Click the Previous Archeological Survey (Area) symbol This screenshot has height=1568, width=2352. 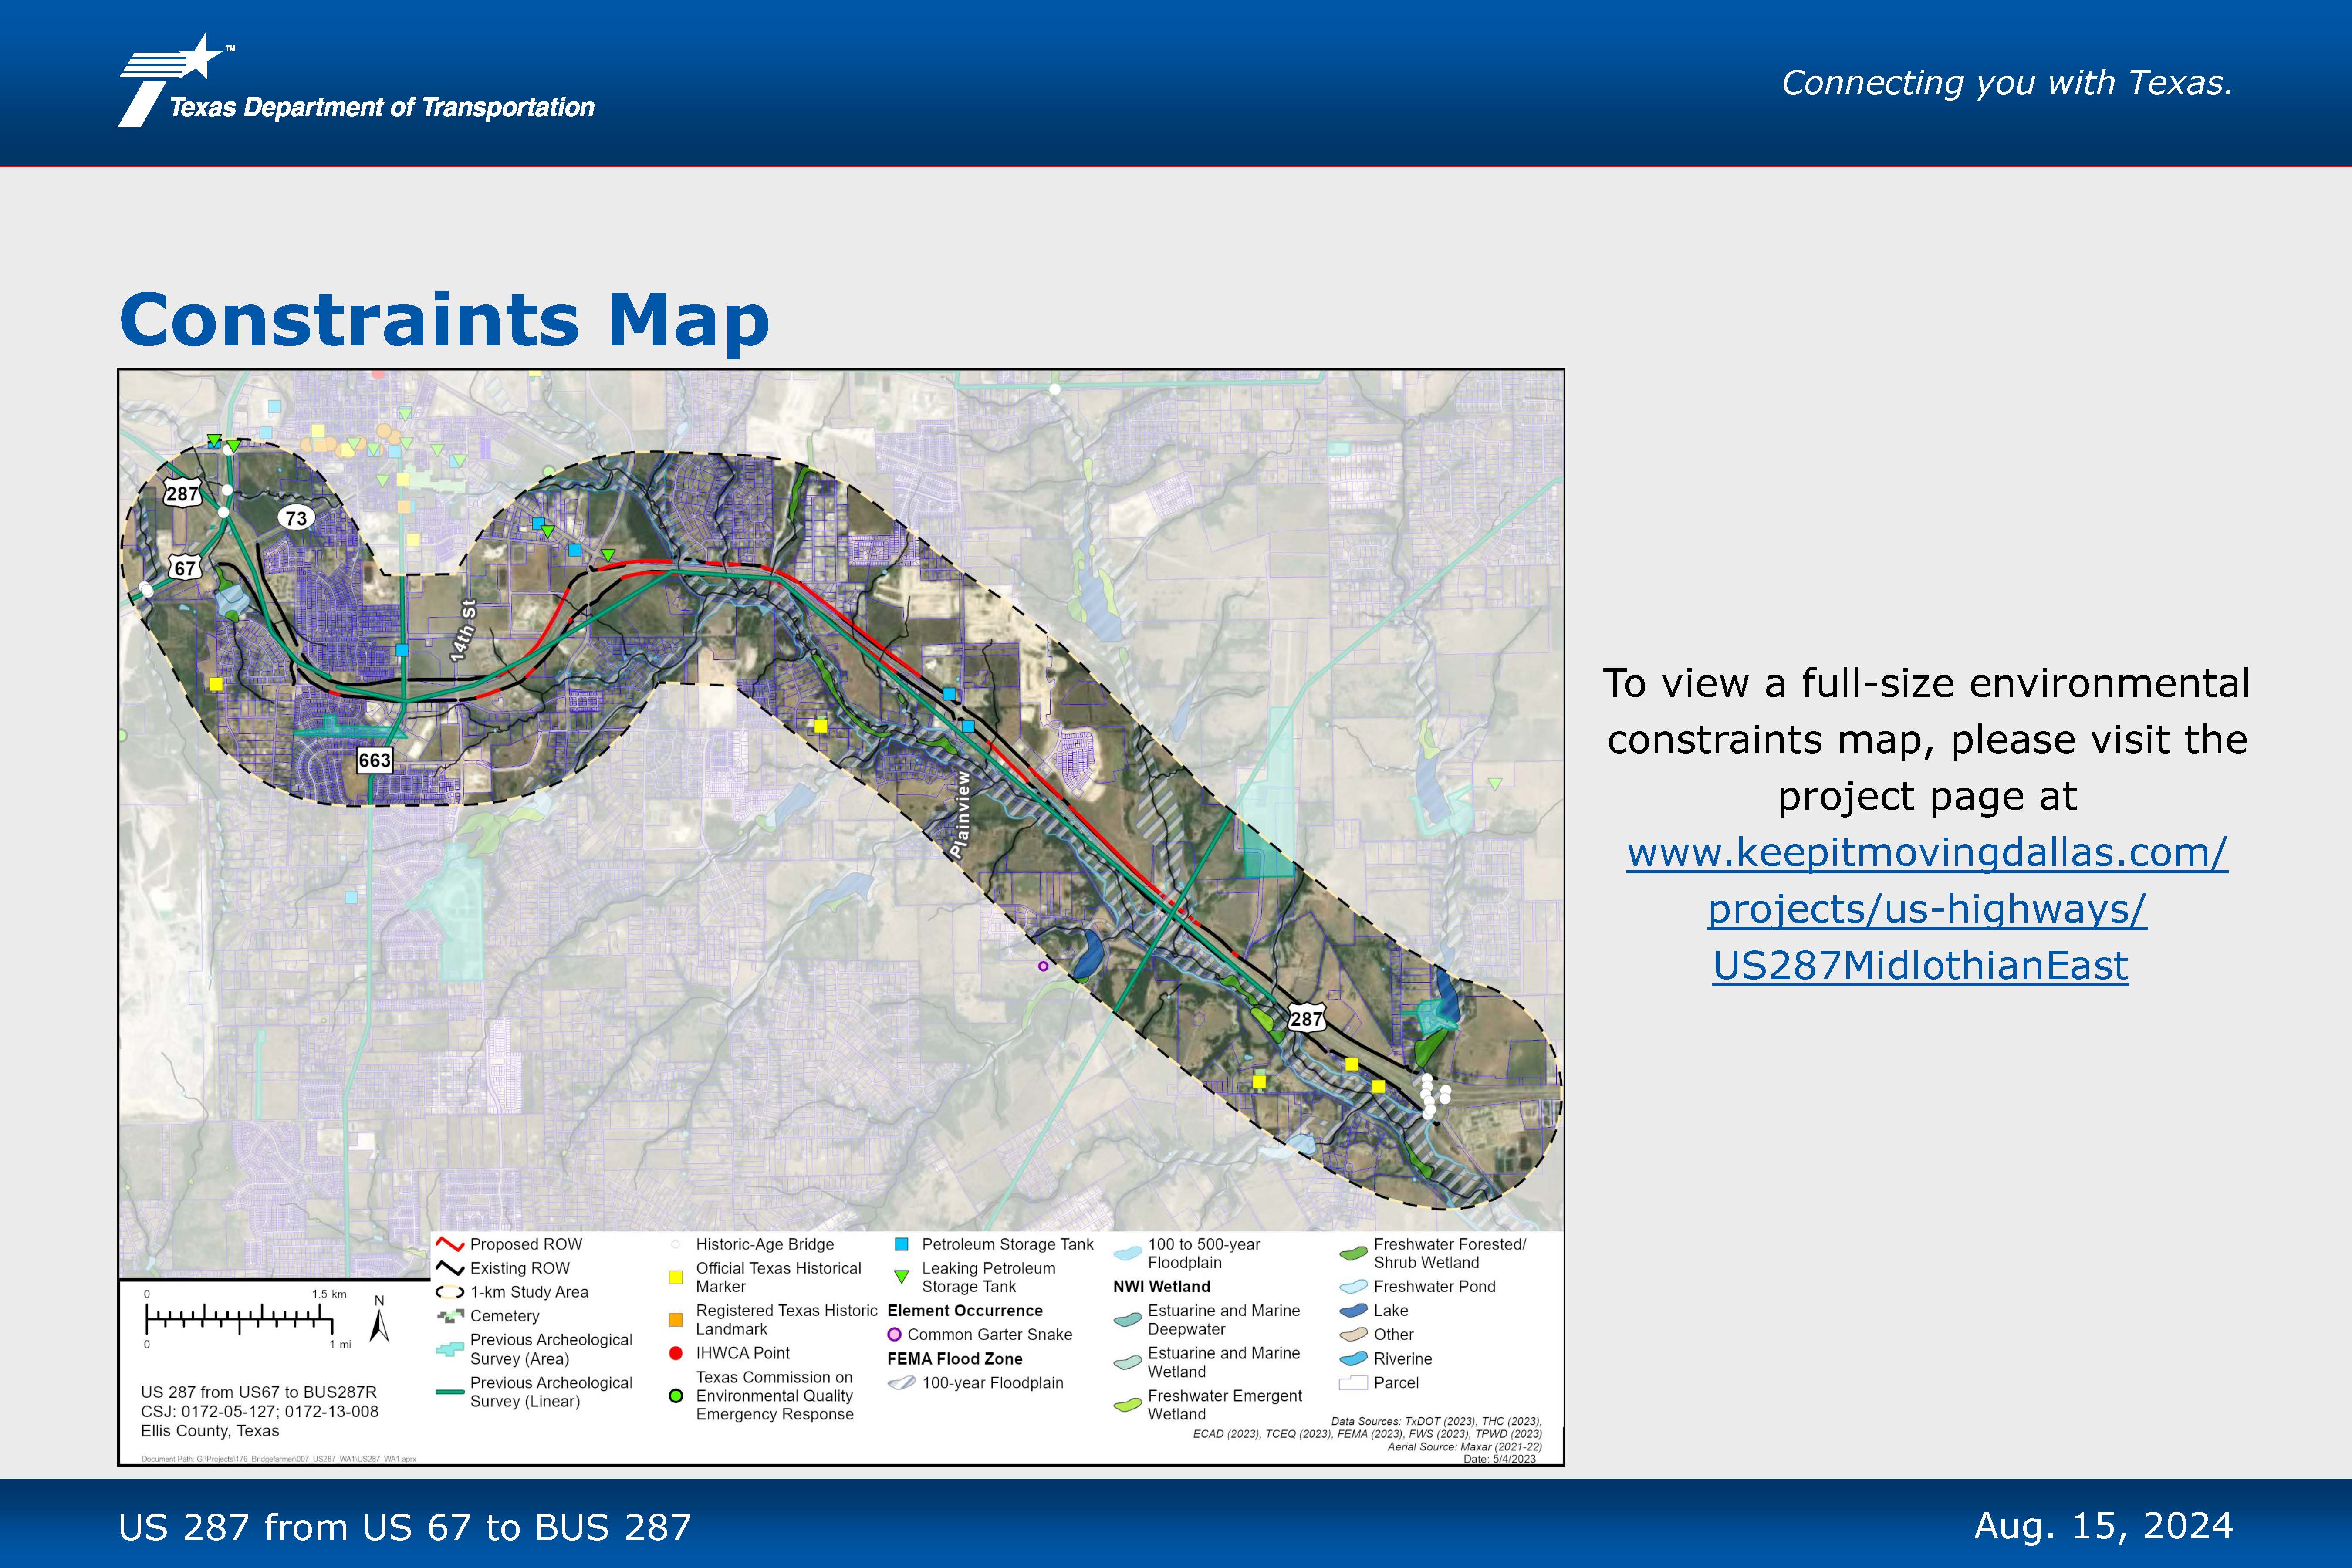[x=450, y=1349]
